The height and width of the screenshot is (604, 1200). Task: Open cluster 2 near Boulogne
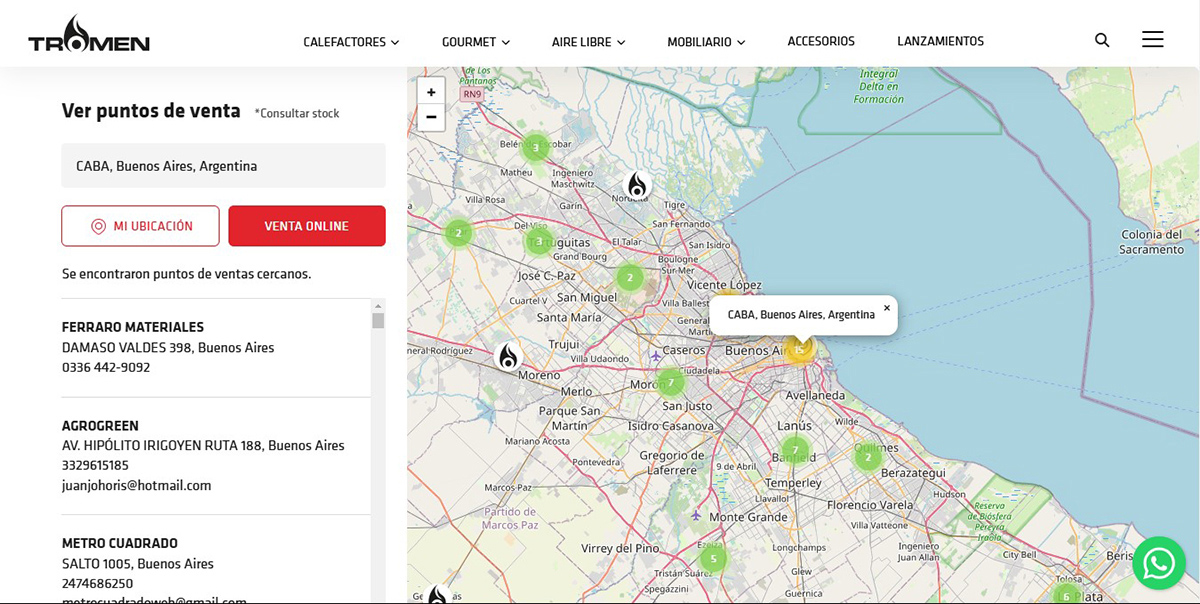(629, 277)
